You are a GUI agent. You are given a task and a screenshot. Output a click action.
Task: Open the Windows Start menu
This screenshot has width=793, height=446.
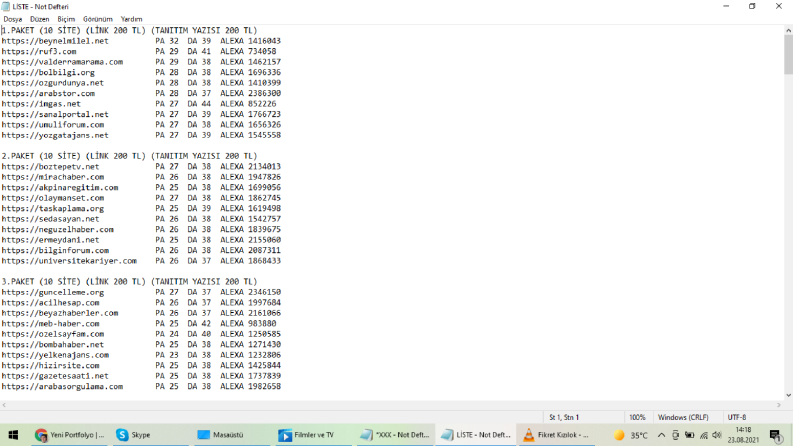pos(13,435)
